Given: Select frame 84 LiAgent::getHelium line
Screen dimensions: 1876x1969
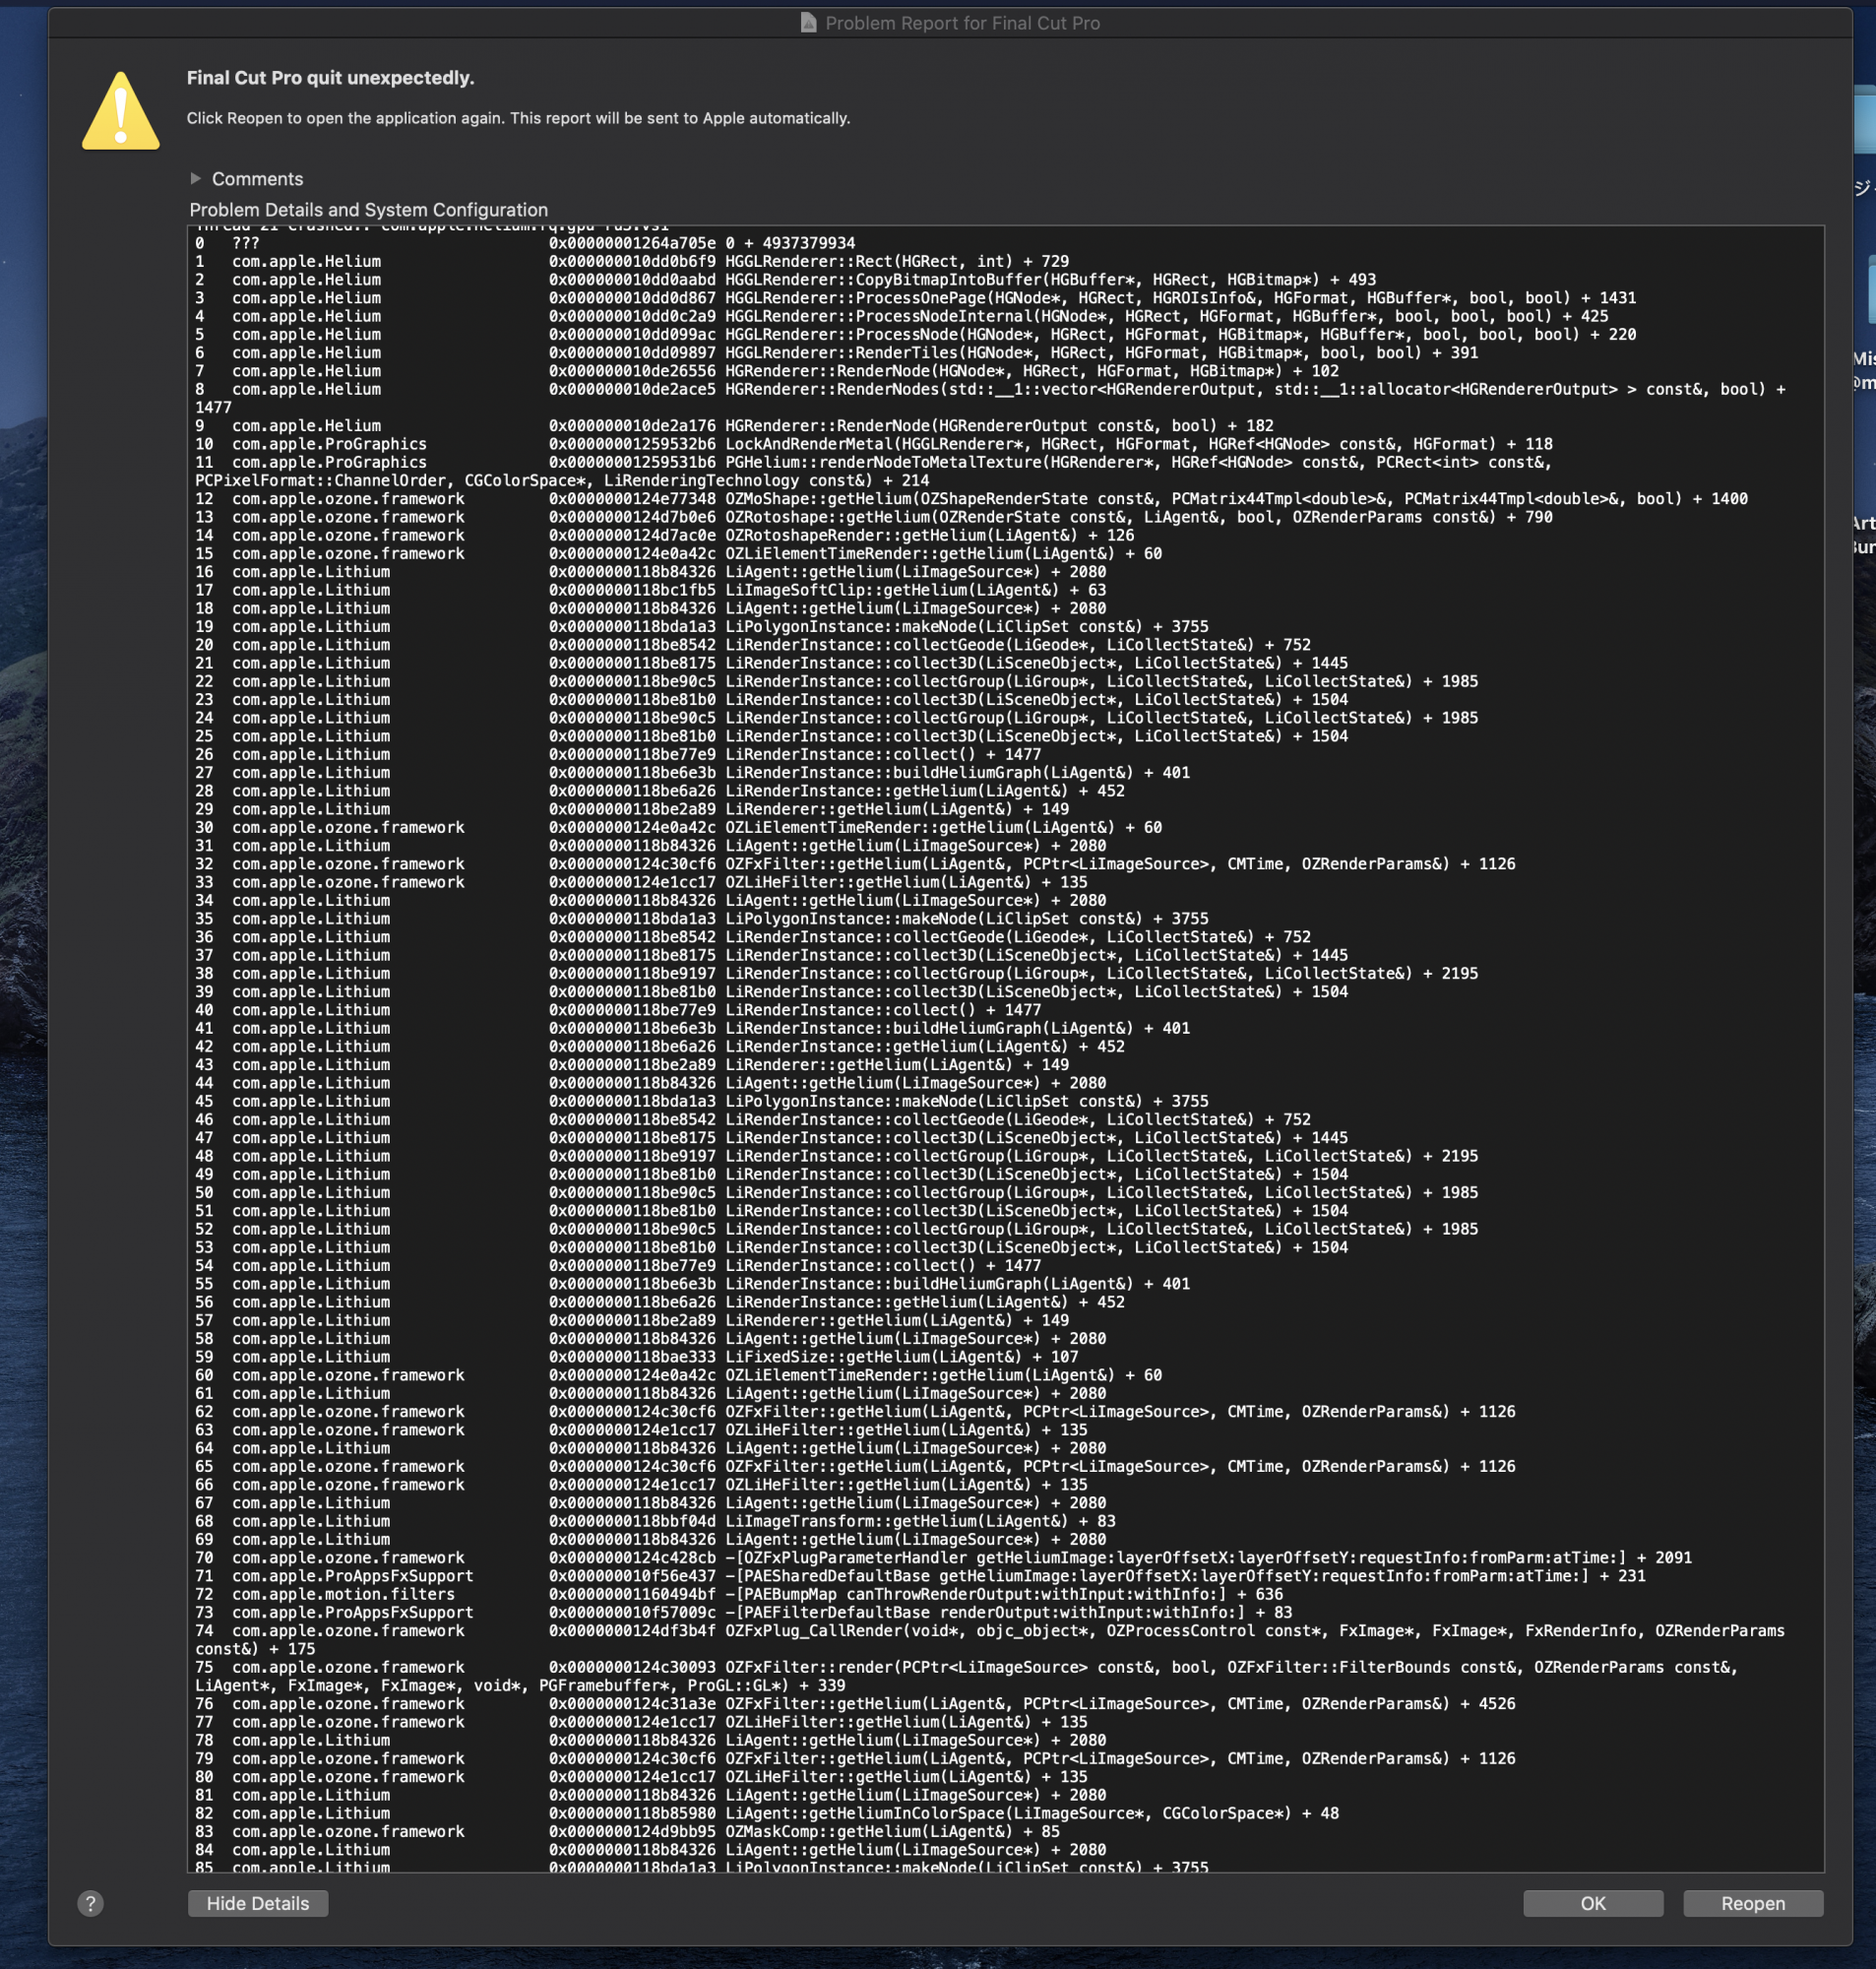Looking at the screenshot, I should click(x=650, y=1850).
